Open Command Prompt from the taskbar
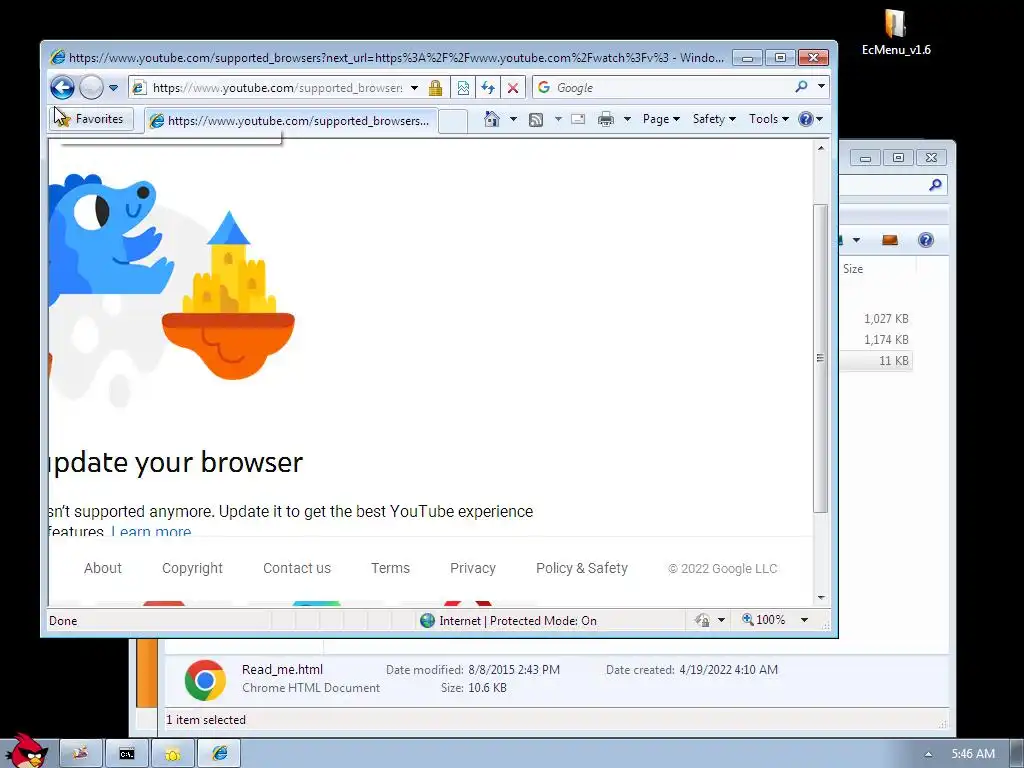Viewport: 1024px width, 768px height. click(x=127, y=754)
